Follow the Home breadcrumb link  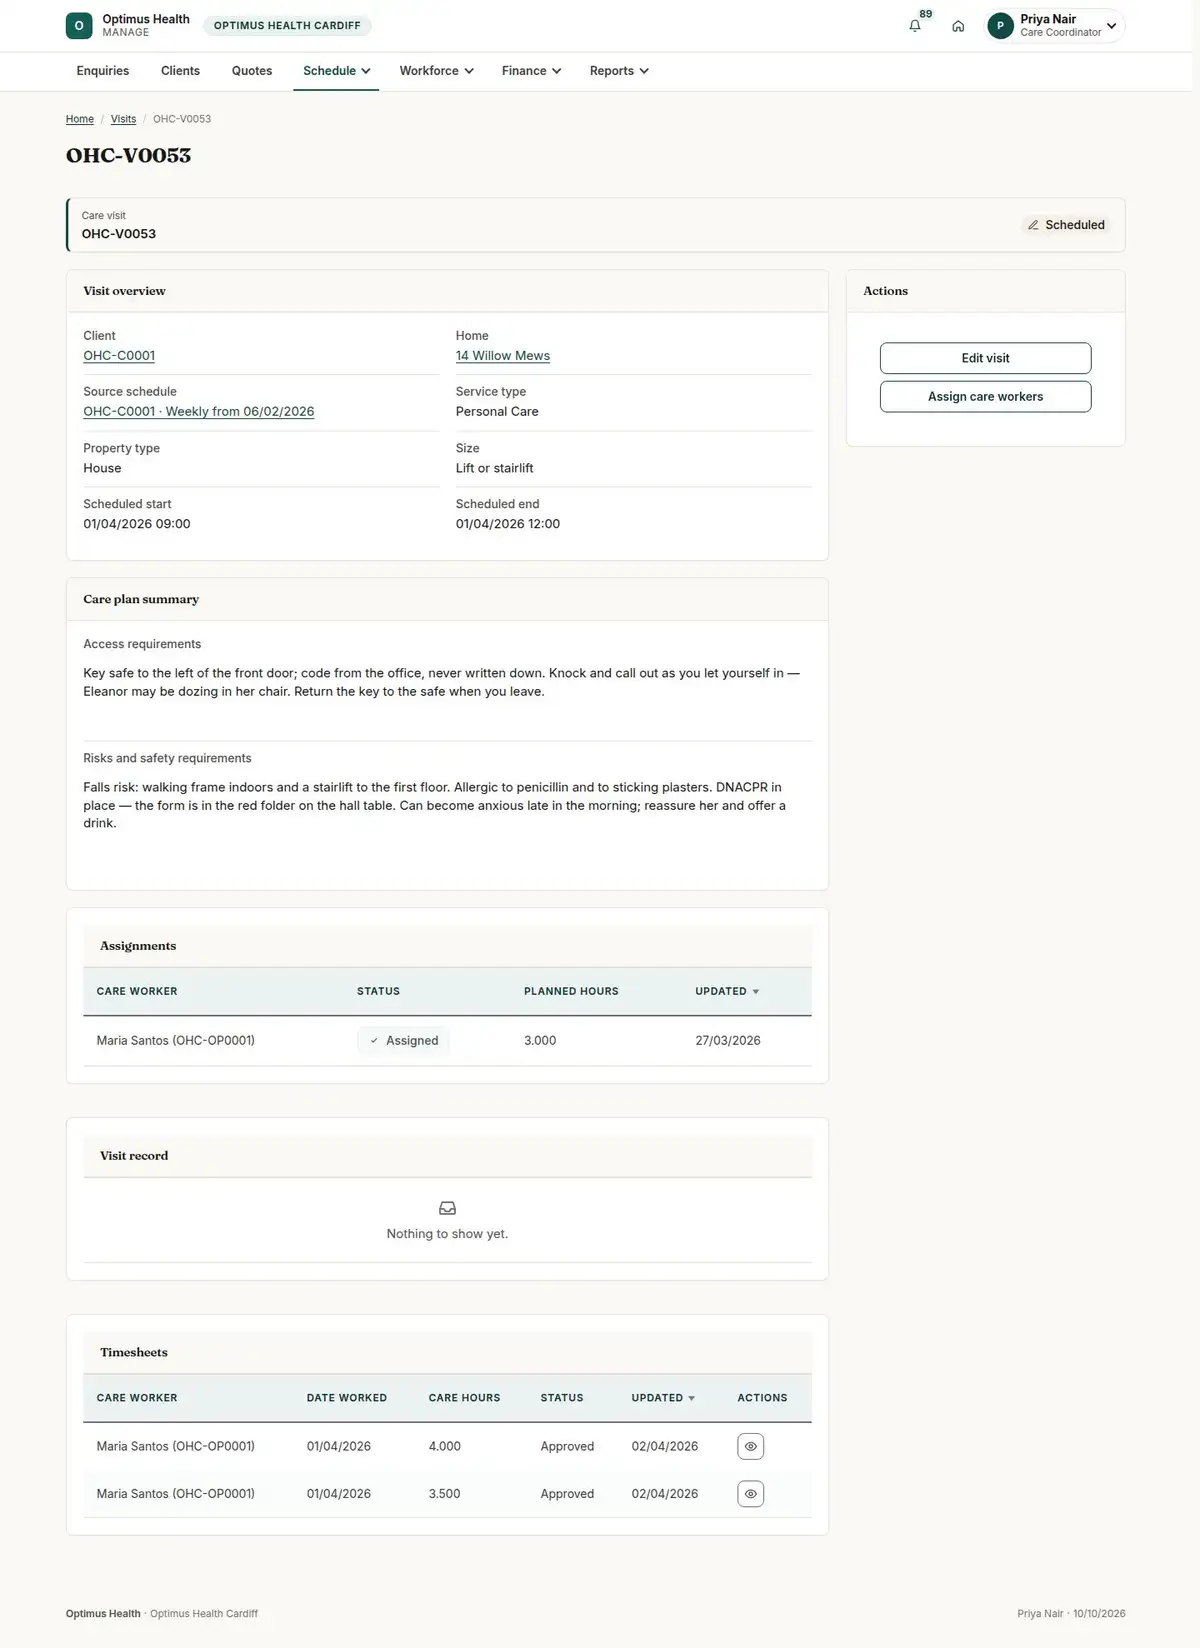pos(80,119)
